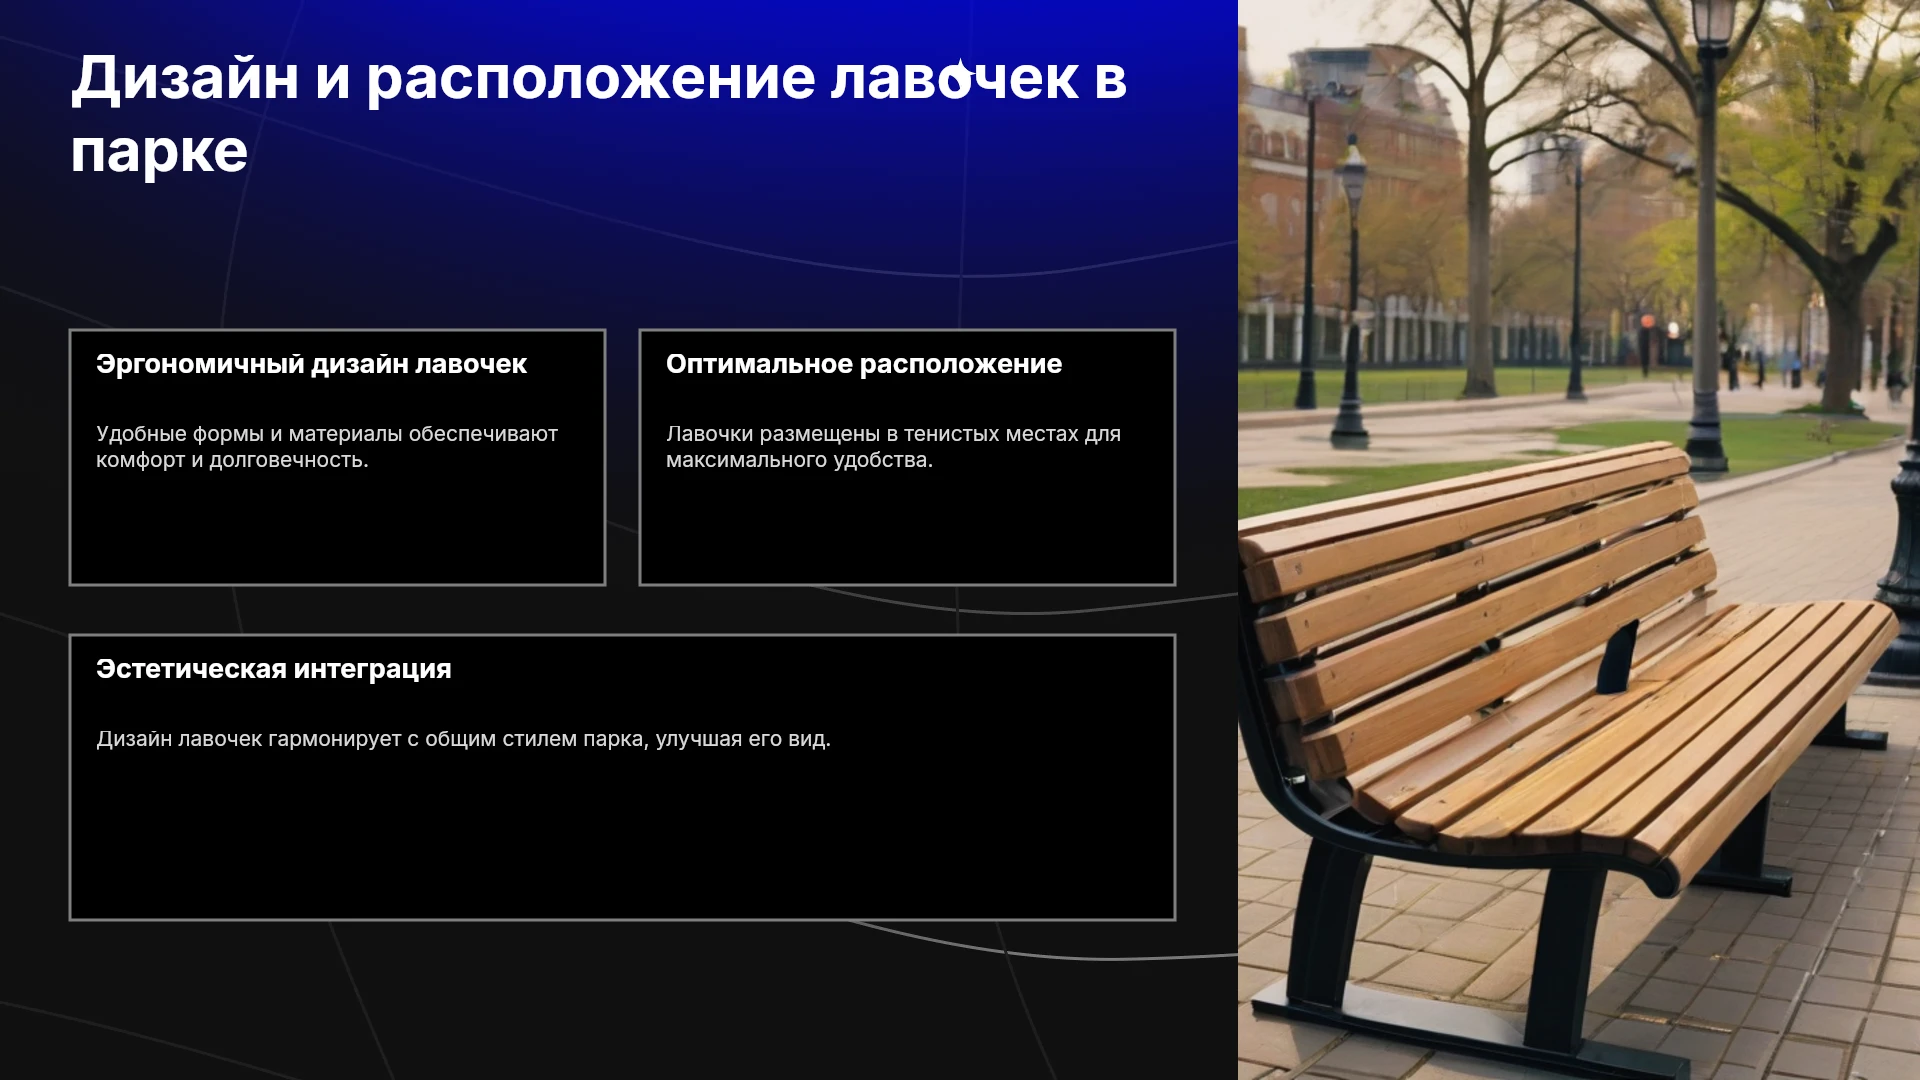The width and height of the screenshot is (1920, 1080).
Task: Click empty space inside the "Эргономичный дизайн лавочек" card
Action: [337, 530]
